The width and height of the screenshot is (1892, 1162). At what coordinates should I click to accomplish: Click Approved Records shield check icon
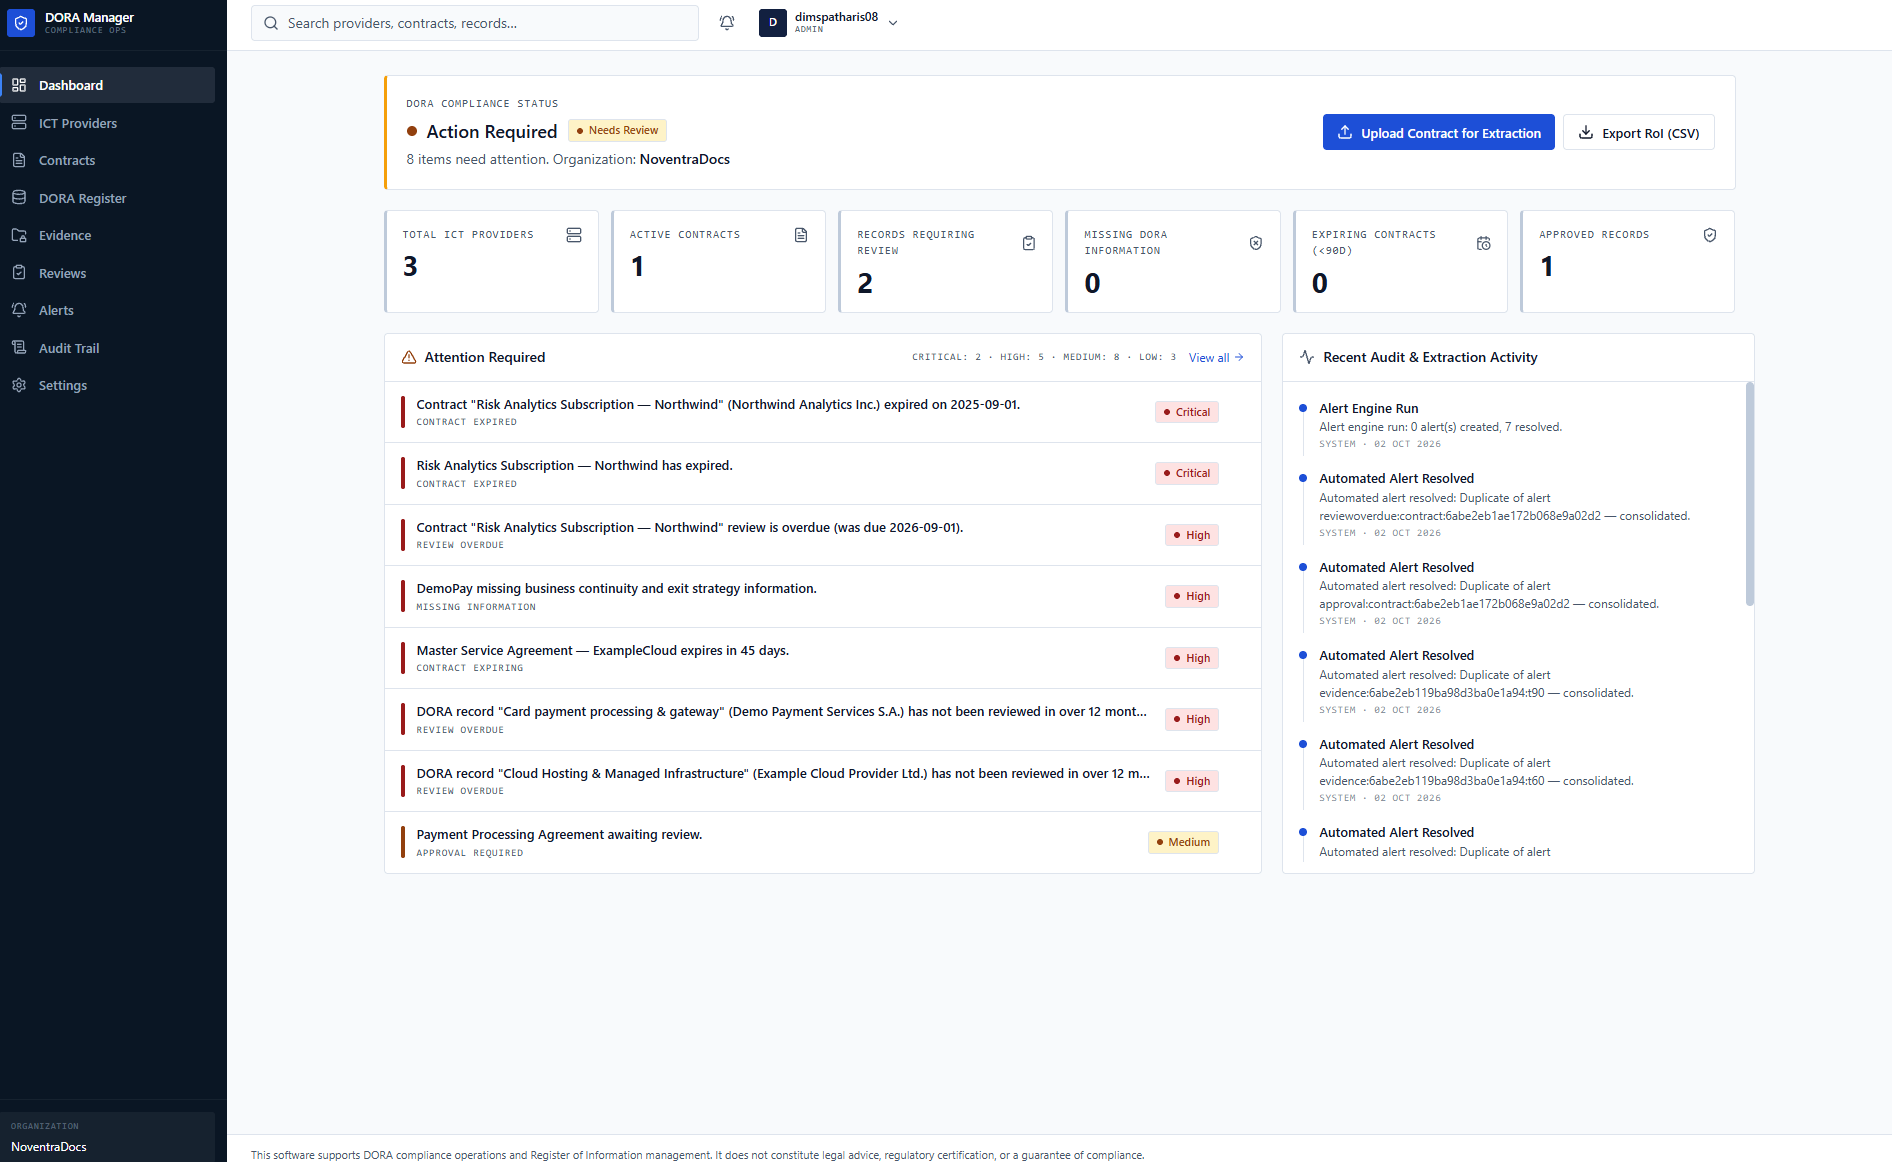click(x=1710, y=235)
